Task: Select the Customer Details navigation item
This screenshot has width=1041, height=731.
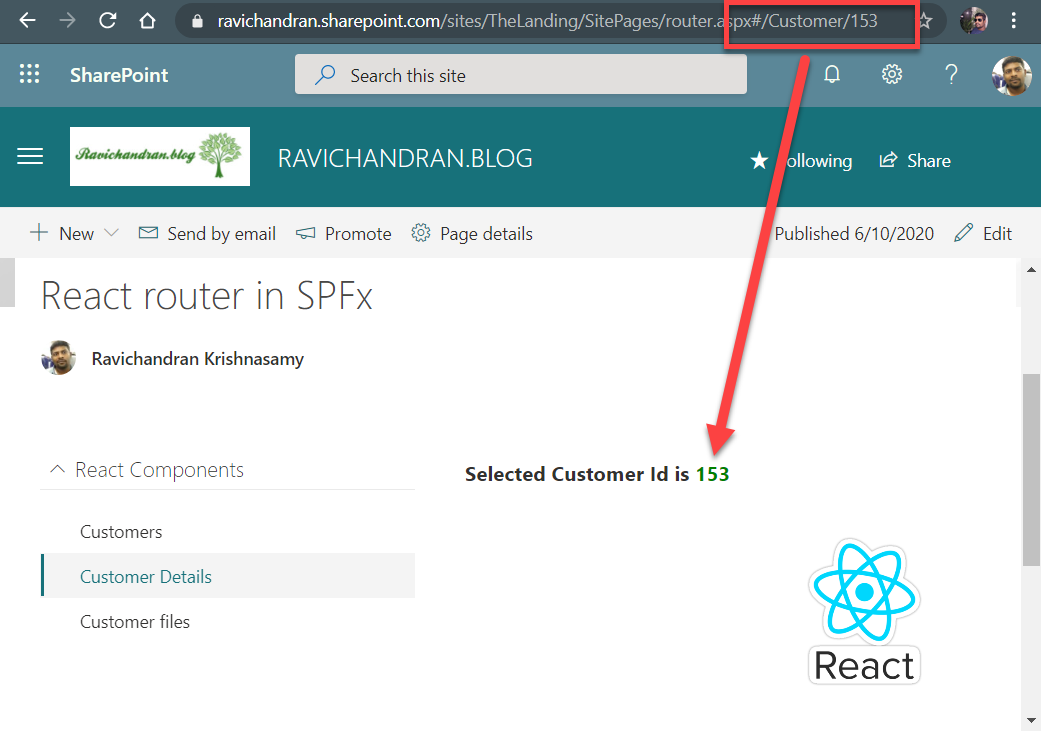Action: pos(146,577)
